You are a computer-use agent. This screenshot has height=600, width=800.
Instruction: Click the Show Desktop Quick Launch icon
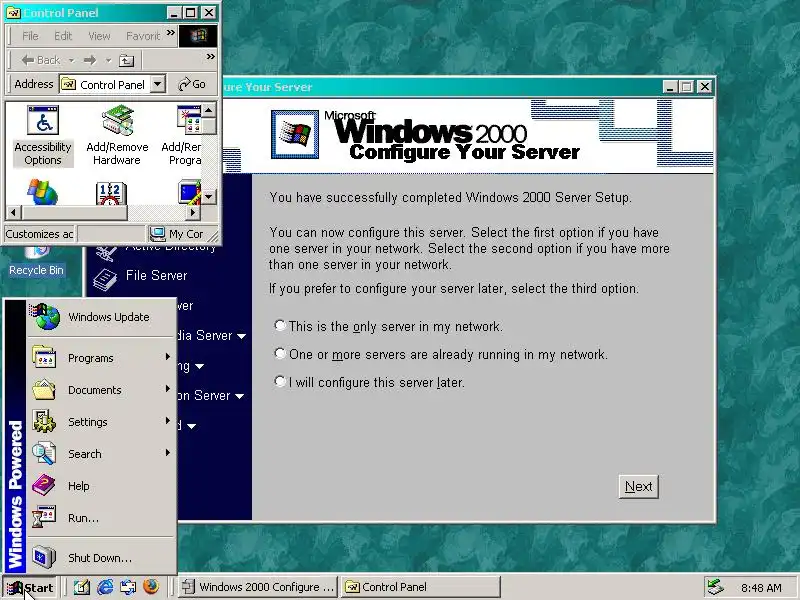coord(82,587)
